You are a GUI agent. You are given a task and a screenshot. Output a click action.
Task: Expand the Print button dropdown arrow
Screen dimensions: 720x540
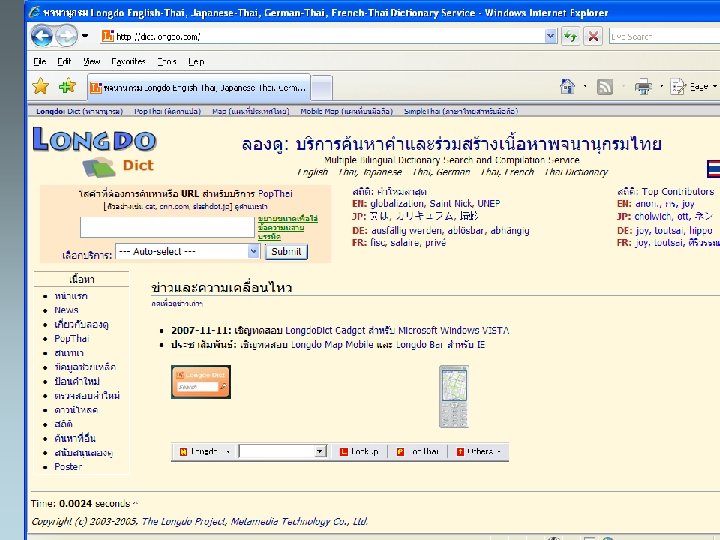coord(661,86)
